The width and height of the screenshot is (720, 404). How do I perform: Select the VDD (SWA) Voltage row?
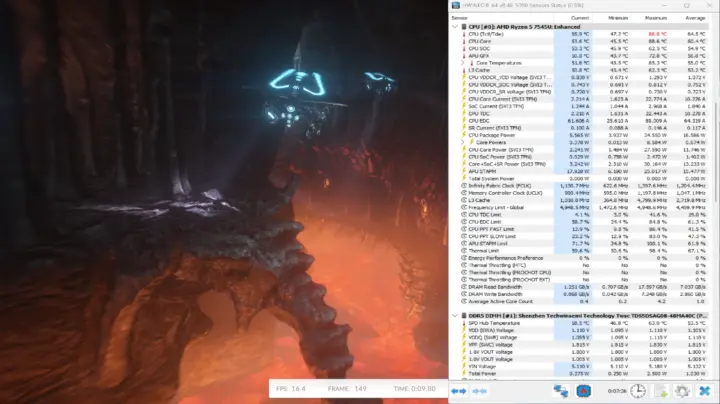(579, 331)
